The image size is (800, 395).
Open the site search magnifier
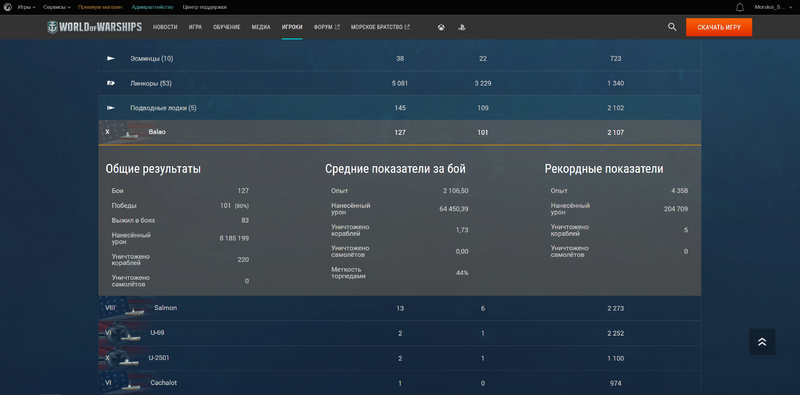[672, 27]
